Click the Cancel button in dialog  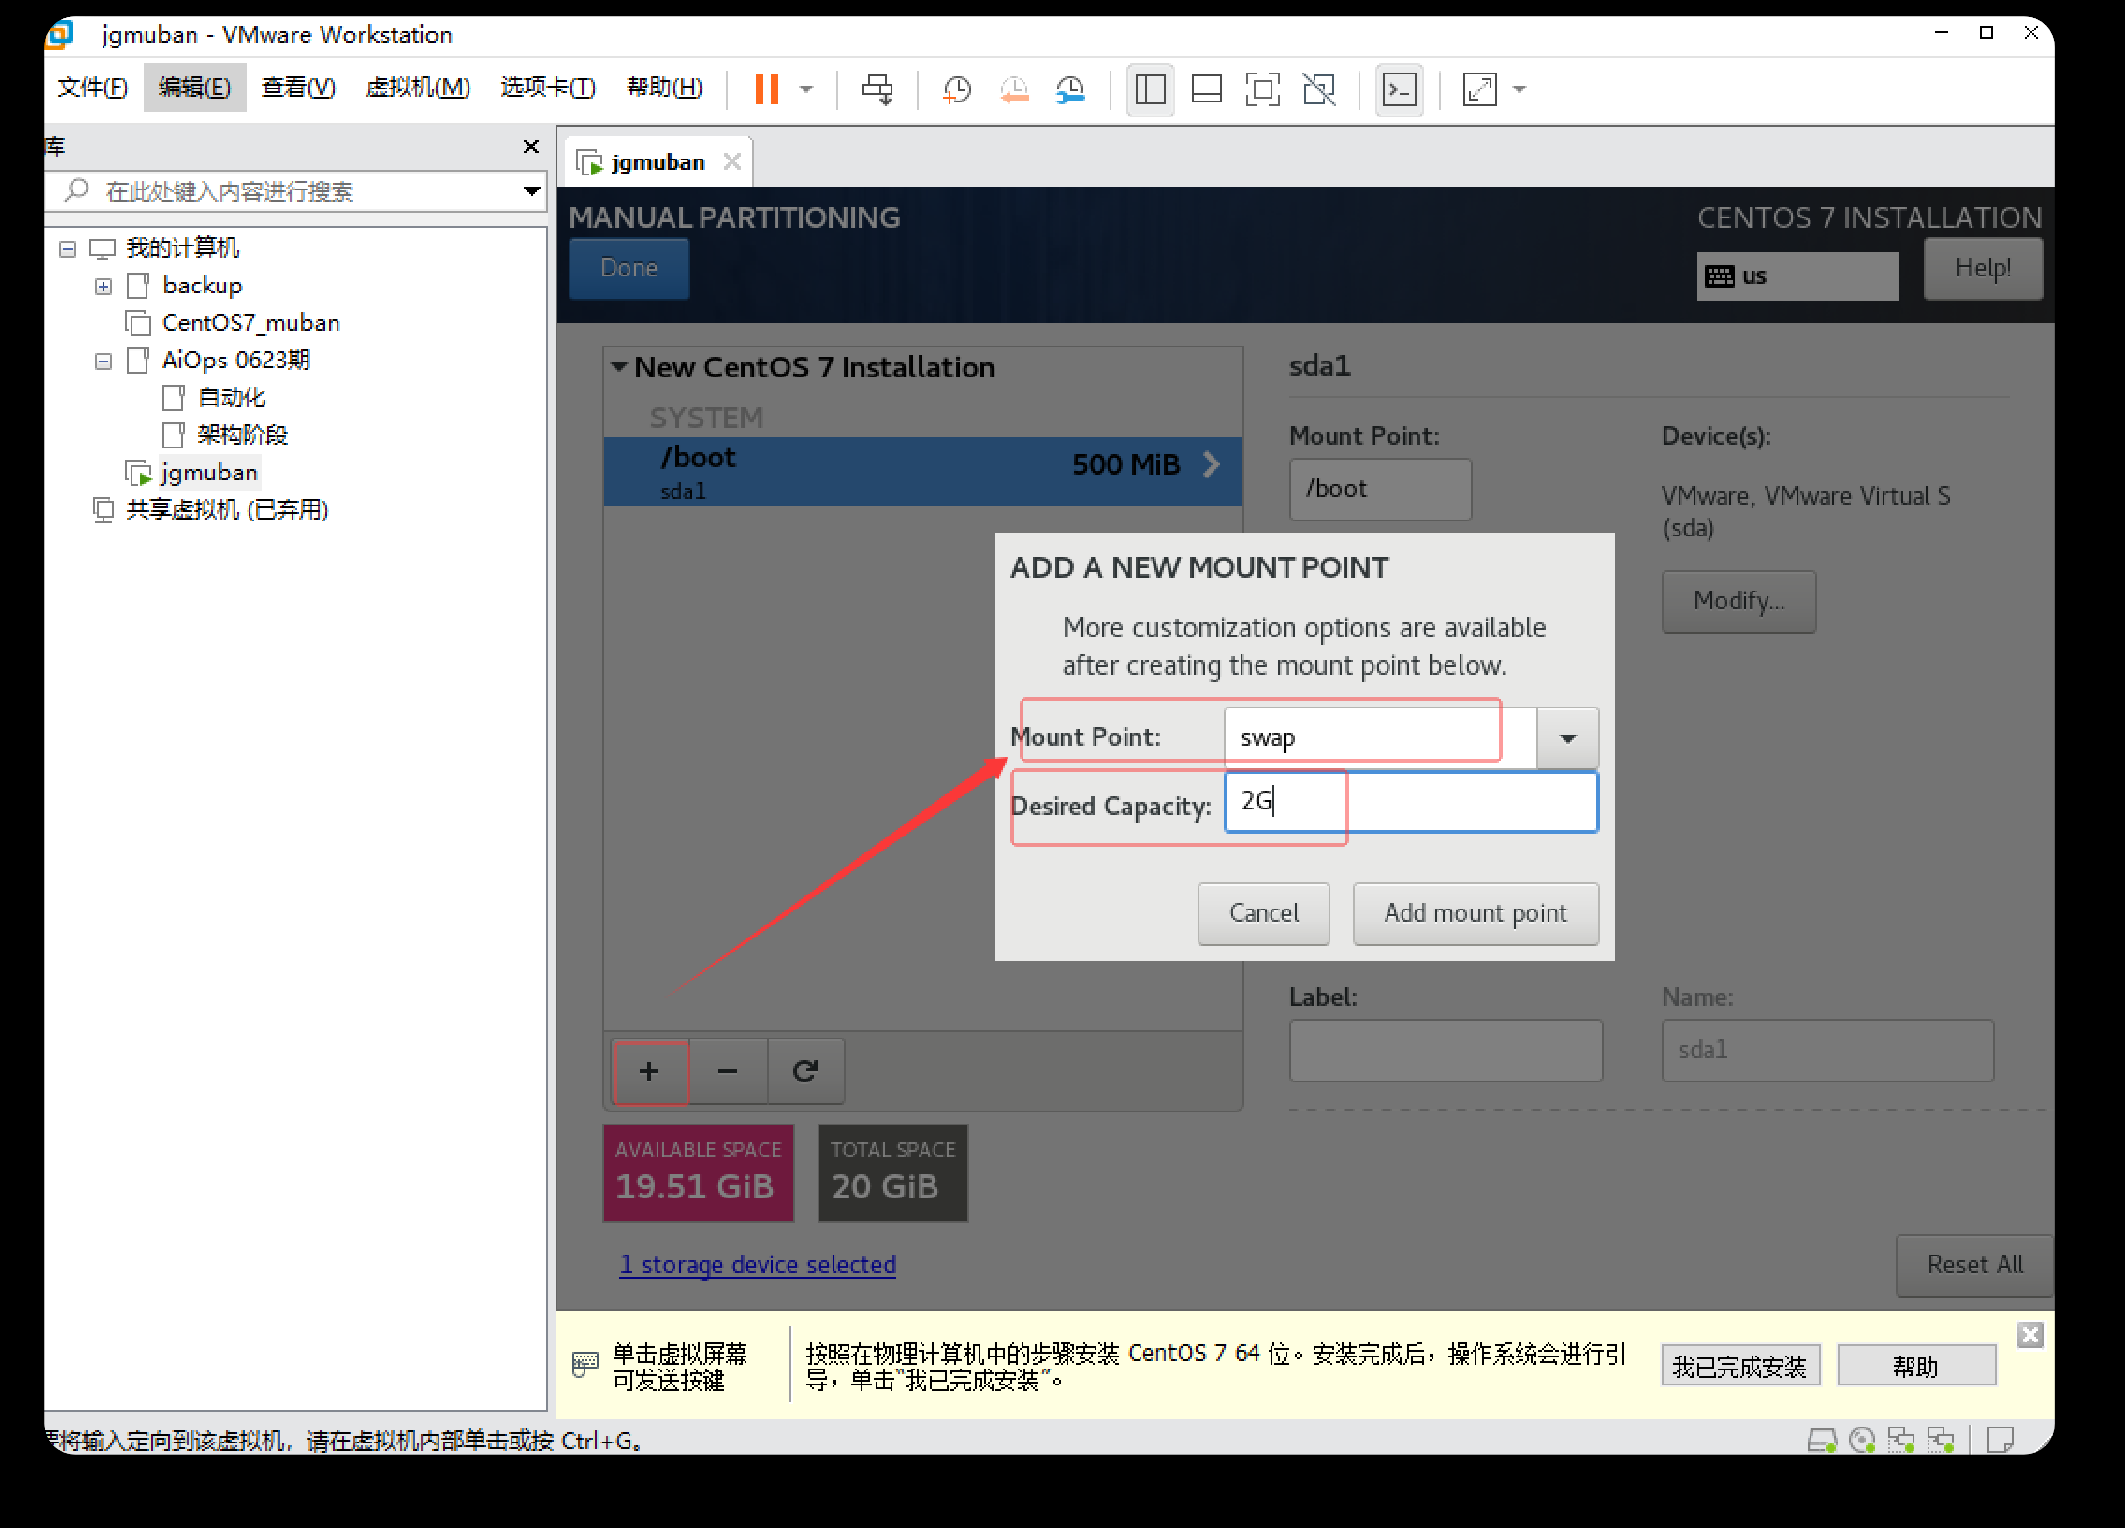coord(1264,913)
